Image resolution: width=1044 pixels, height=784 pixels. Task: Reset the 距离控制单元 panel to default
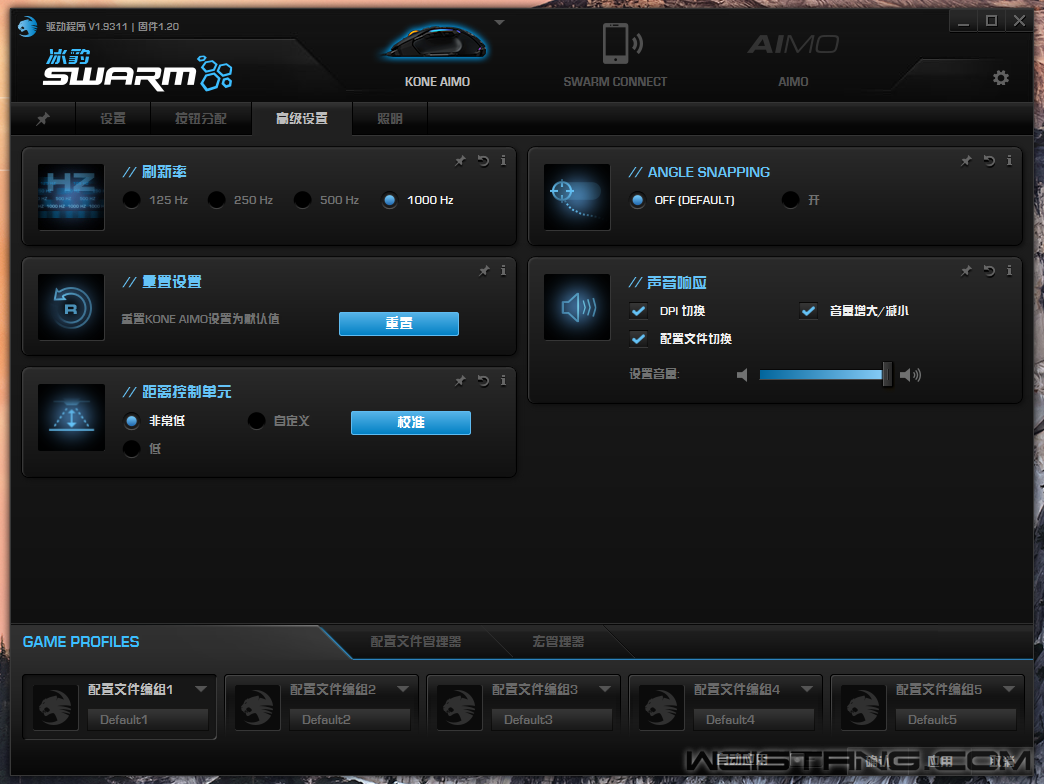(x=483, y=381)
